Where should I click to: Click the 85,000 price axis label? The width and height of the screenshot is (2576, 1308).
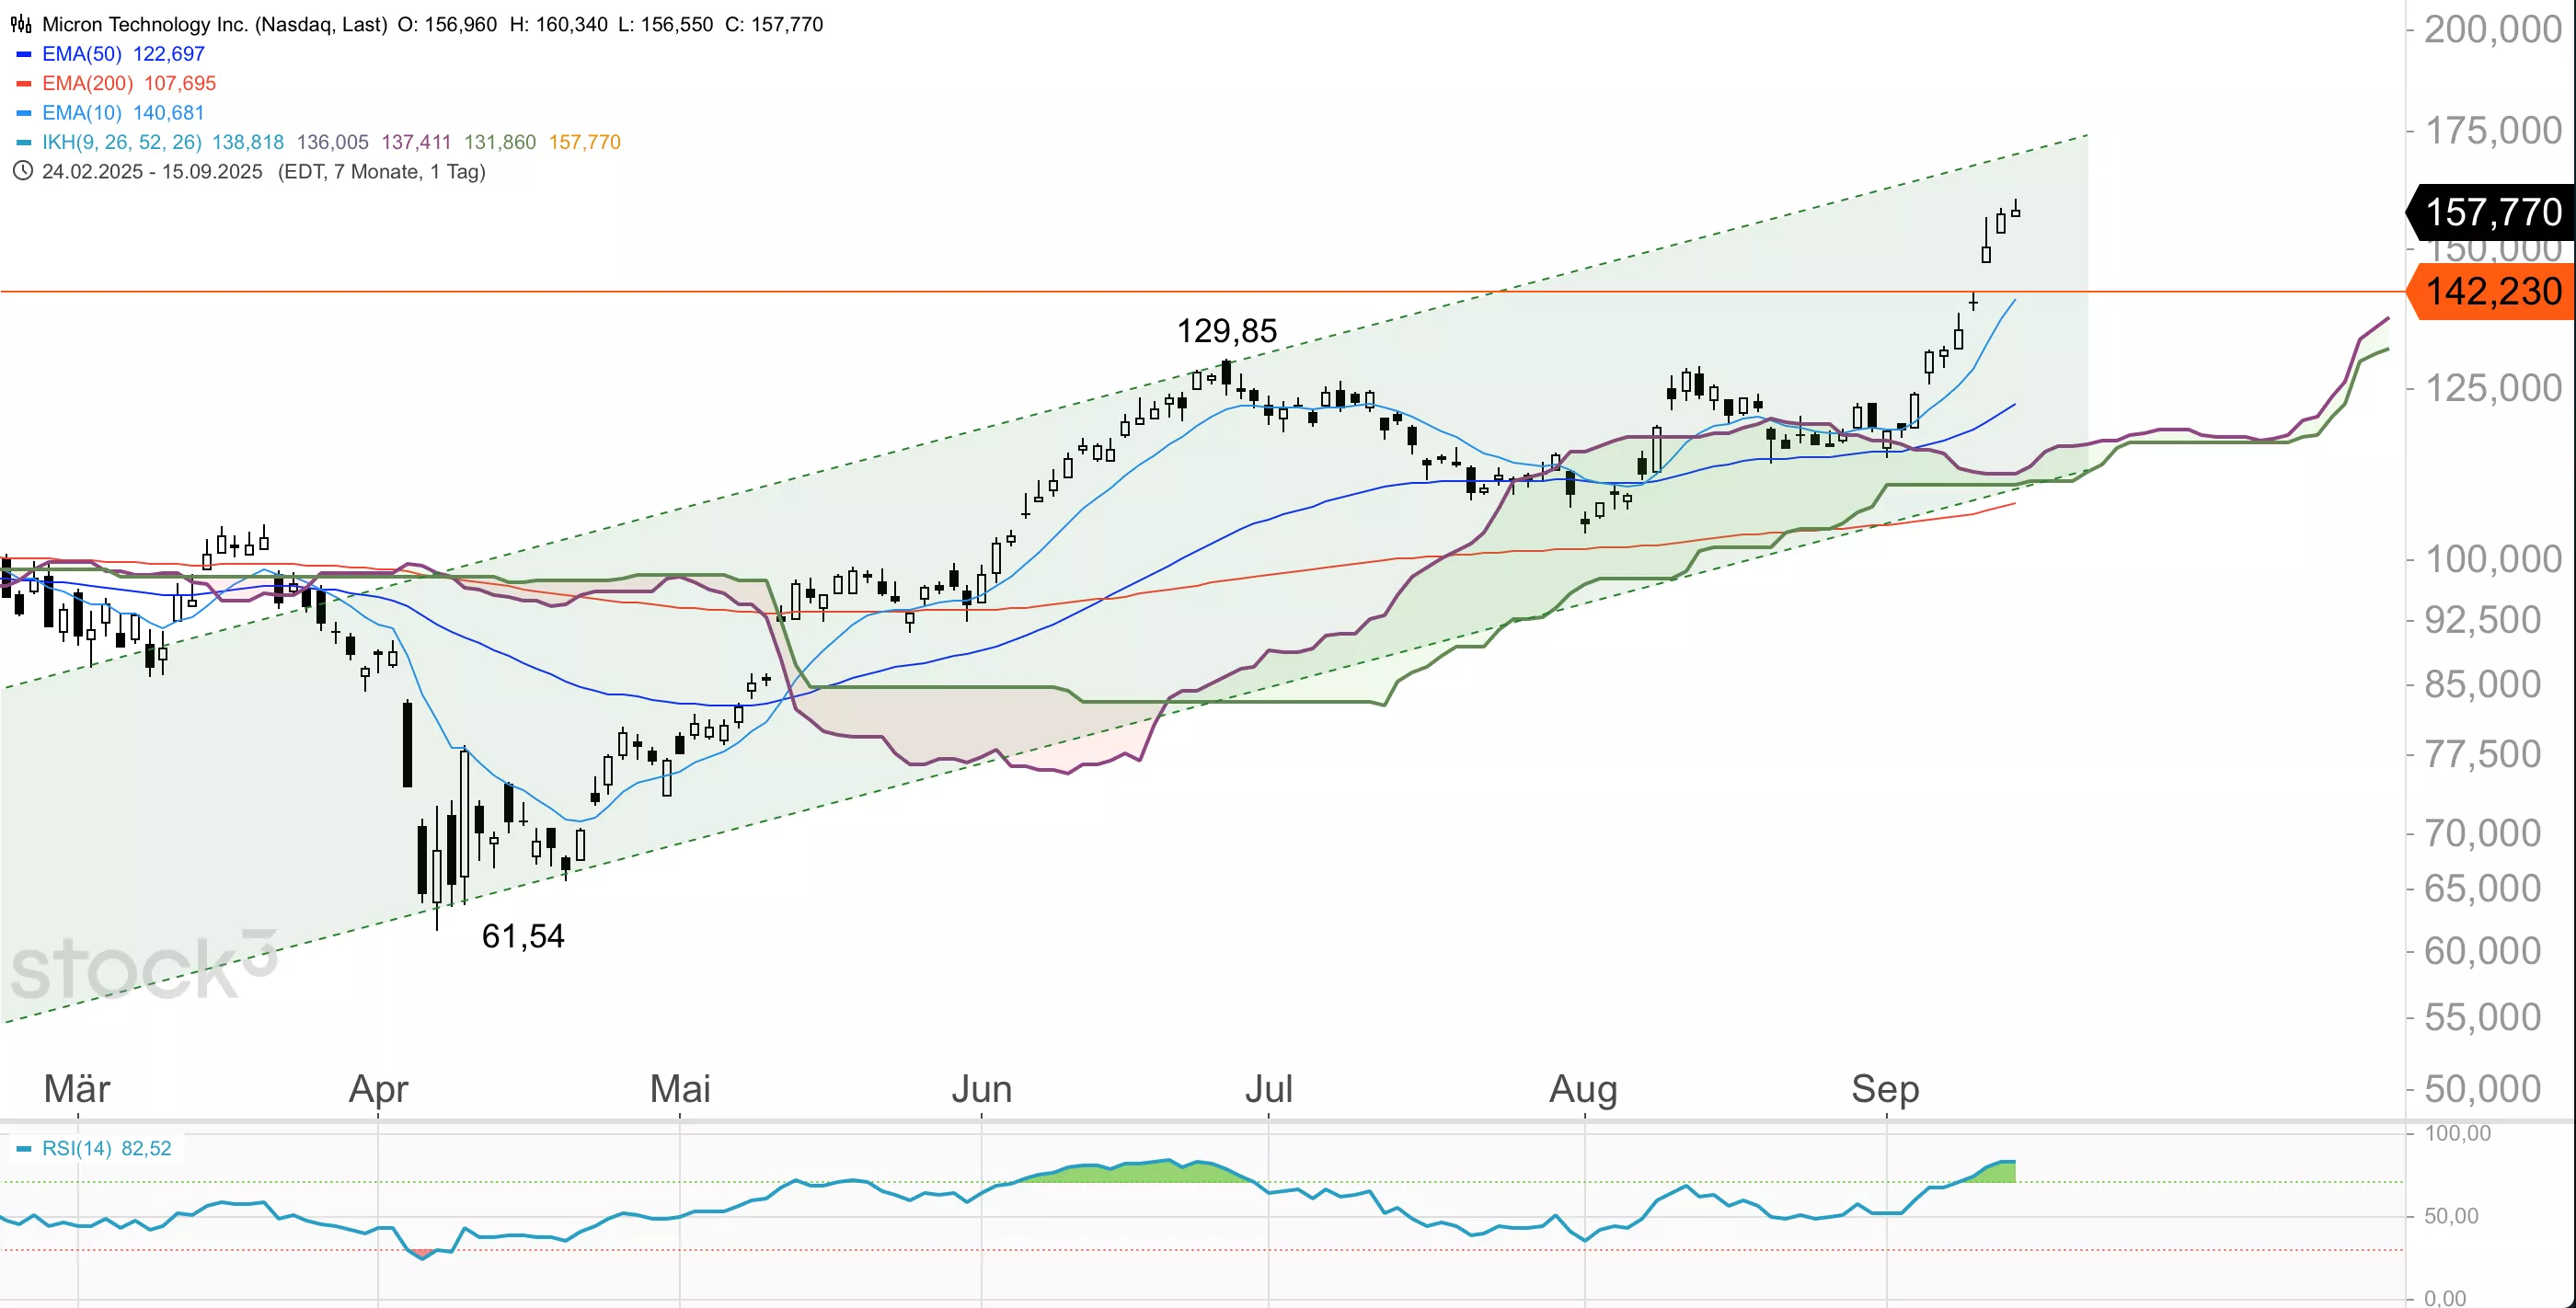pos(2482,684)
